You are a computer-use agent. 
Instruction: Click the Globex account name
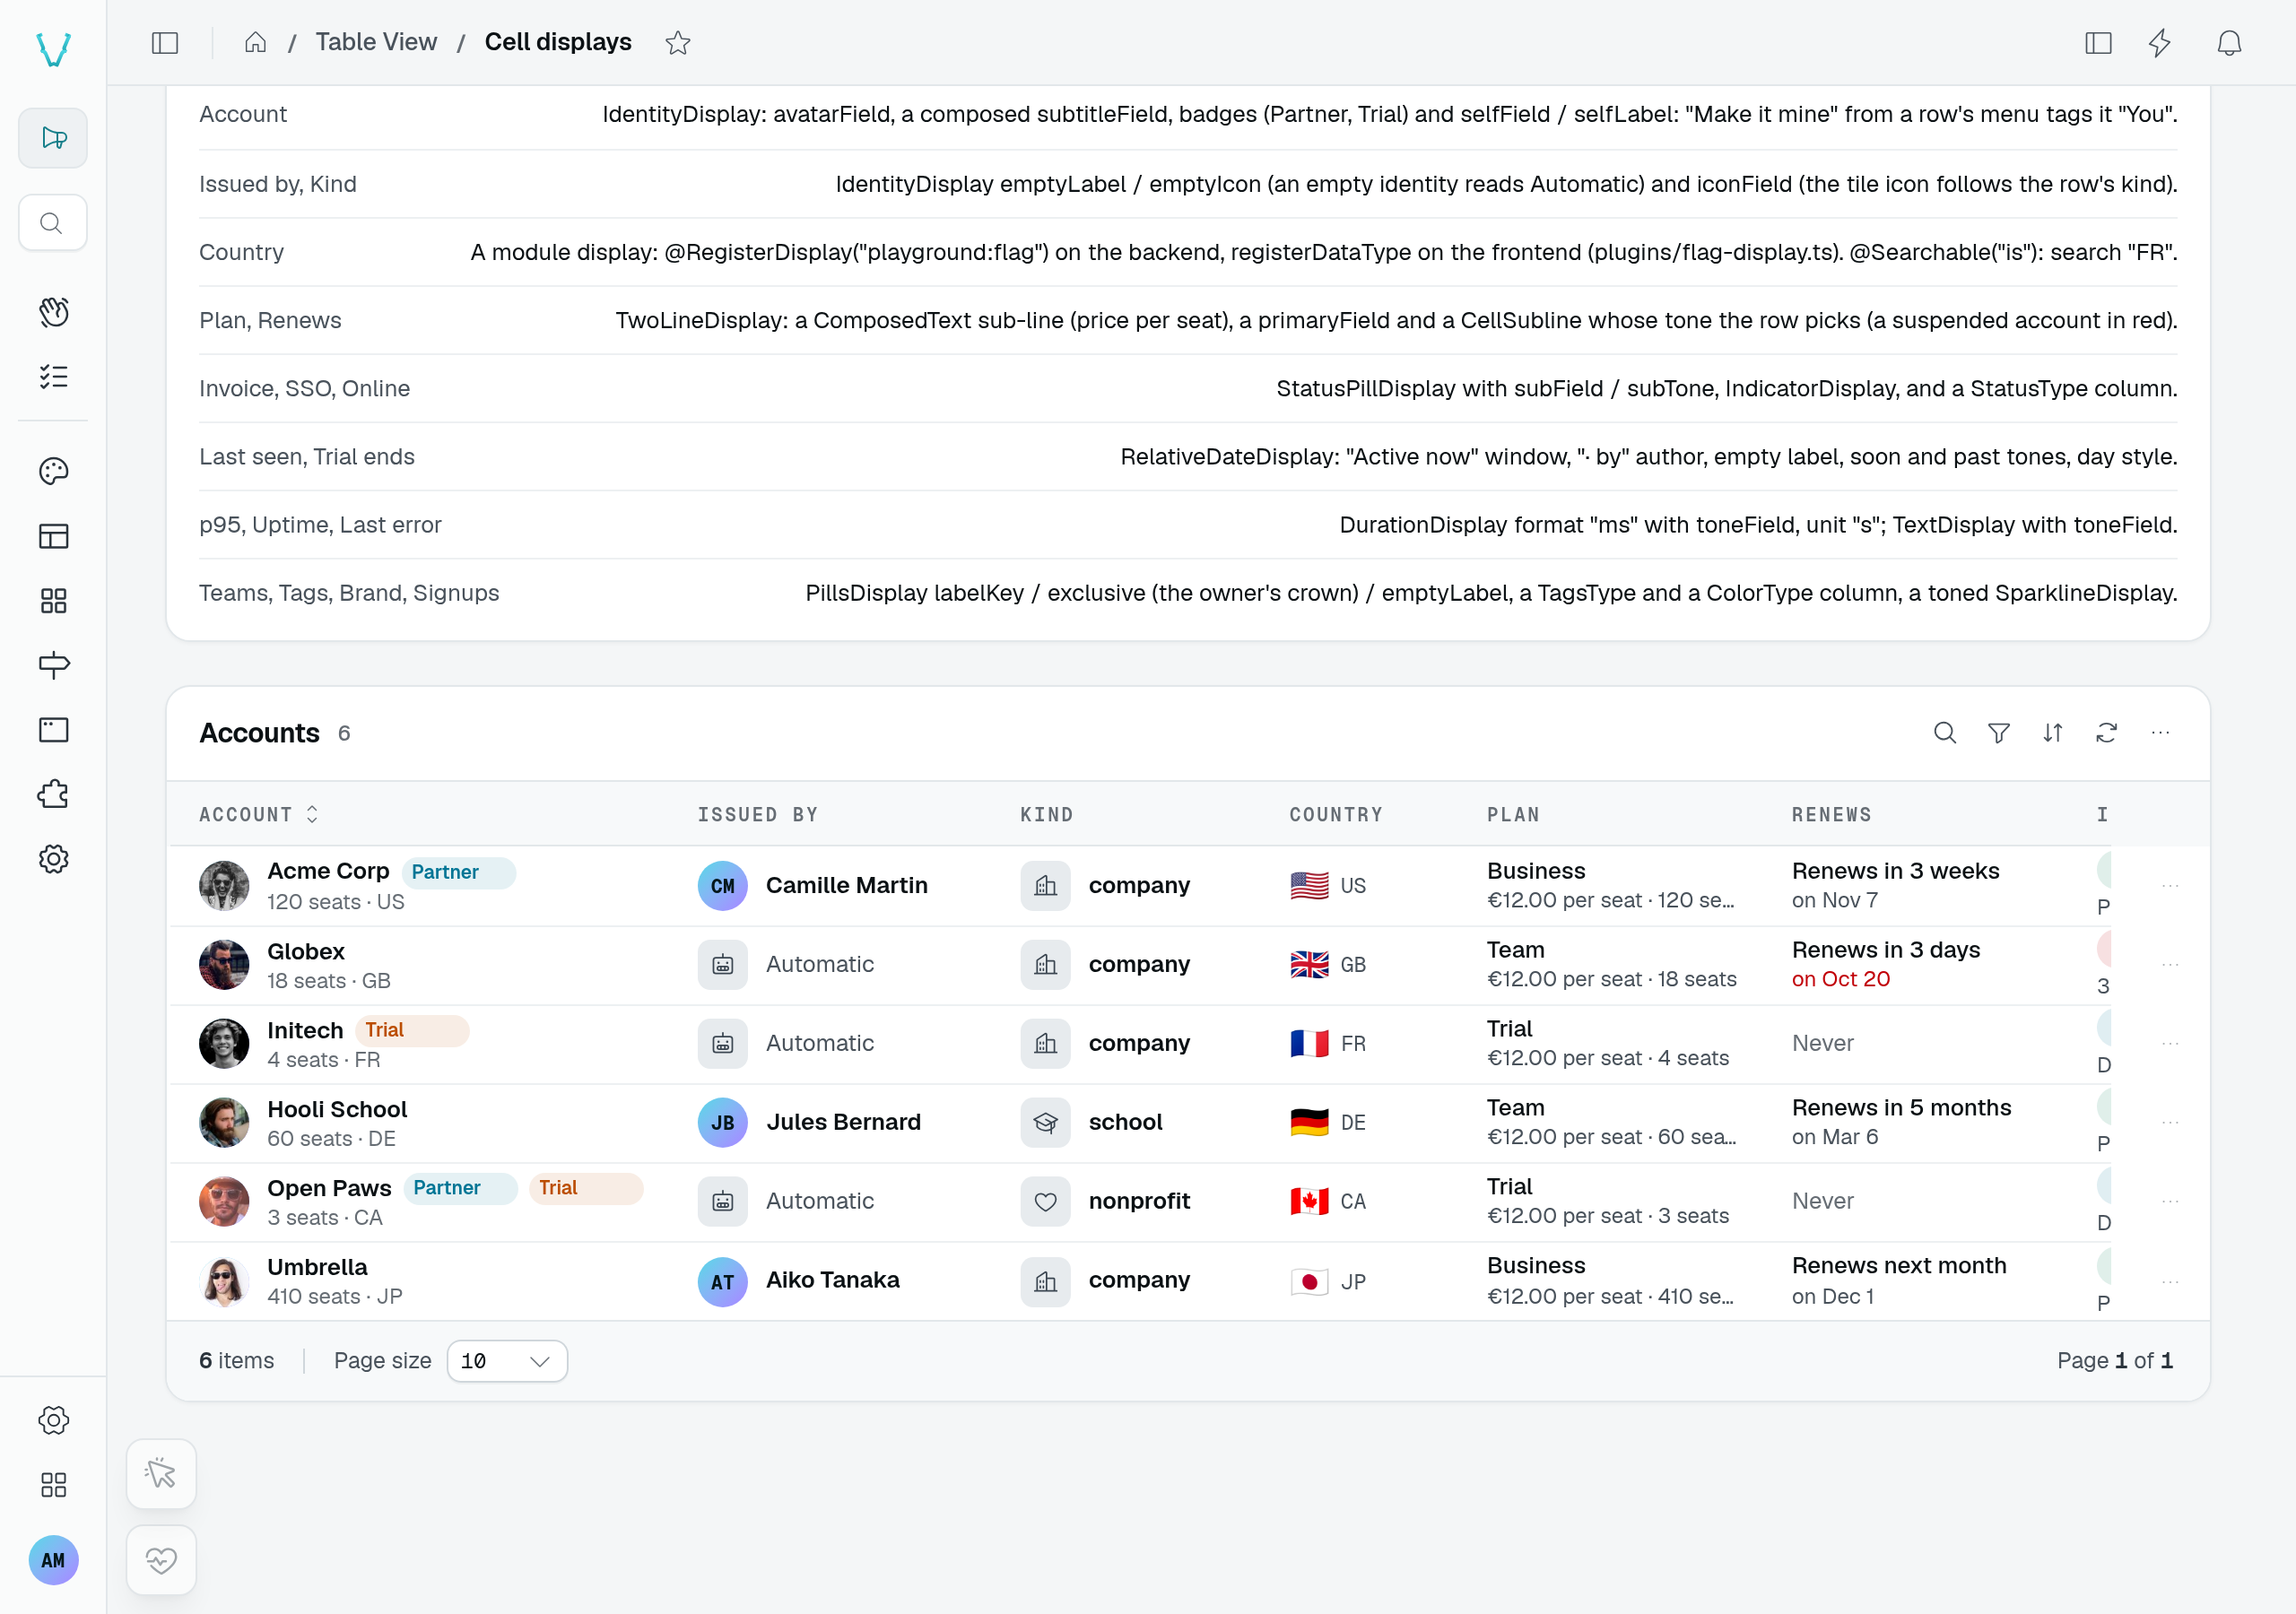[x=306, y=951]
